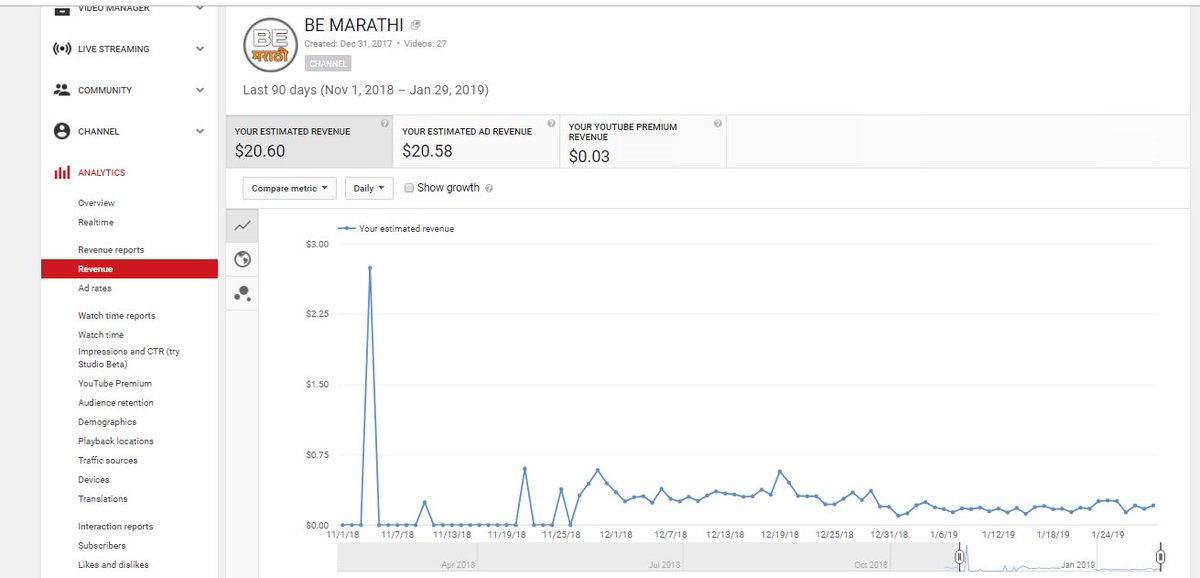The height and width of the screenshot is (578, 1200).
Task: Open Interaction reports
Action: click(116, 527)
